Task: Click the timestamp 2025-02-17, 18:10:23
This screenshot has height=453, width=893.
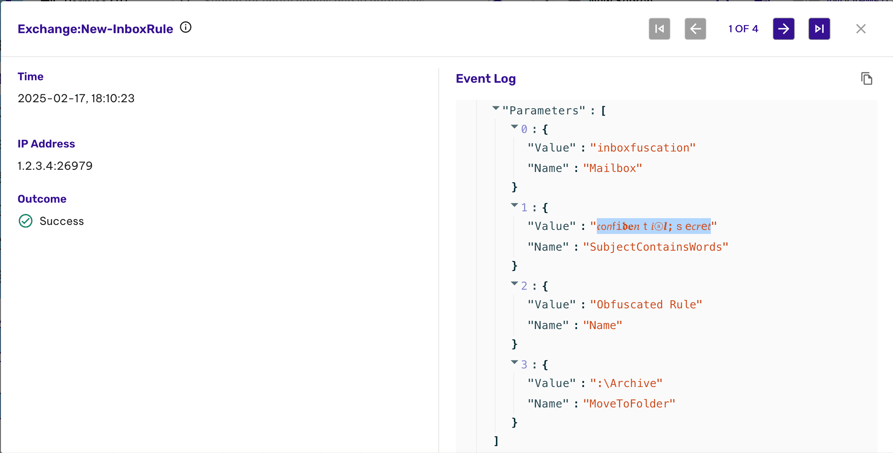Action: click(x=76, y=99)
